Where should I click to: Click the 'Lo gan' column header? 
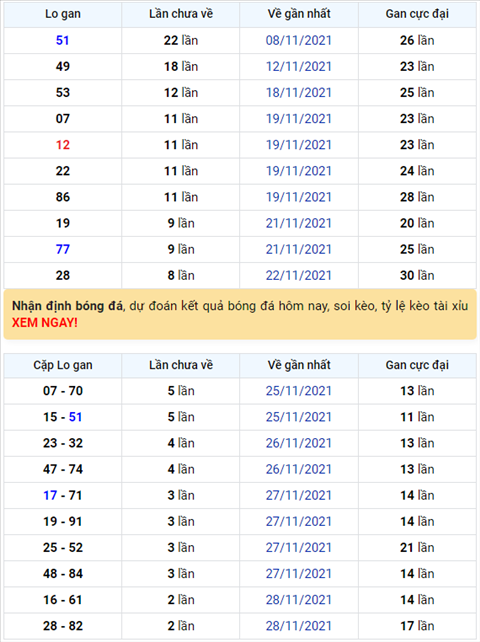coord(63,14)
